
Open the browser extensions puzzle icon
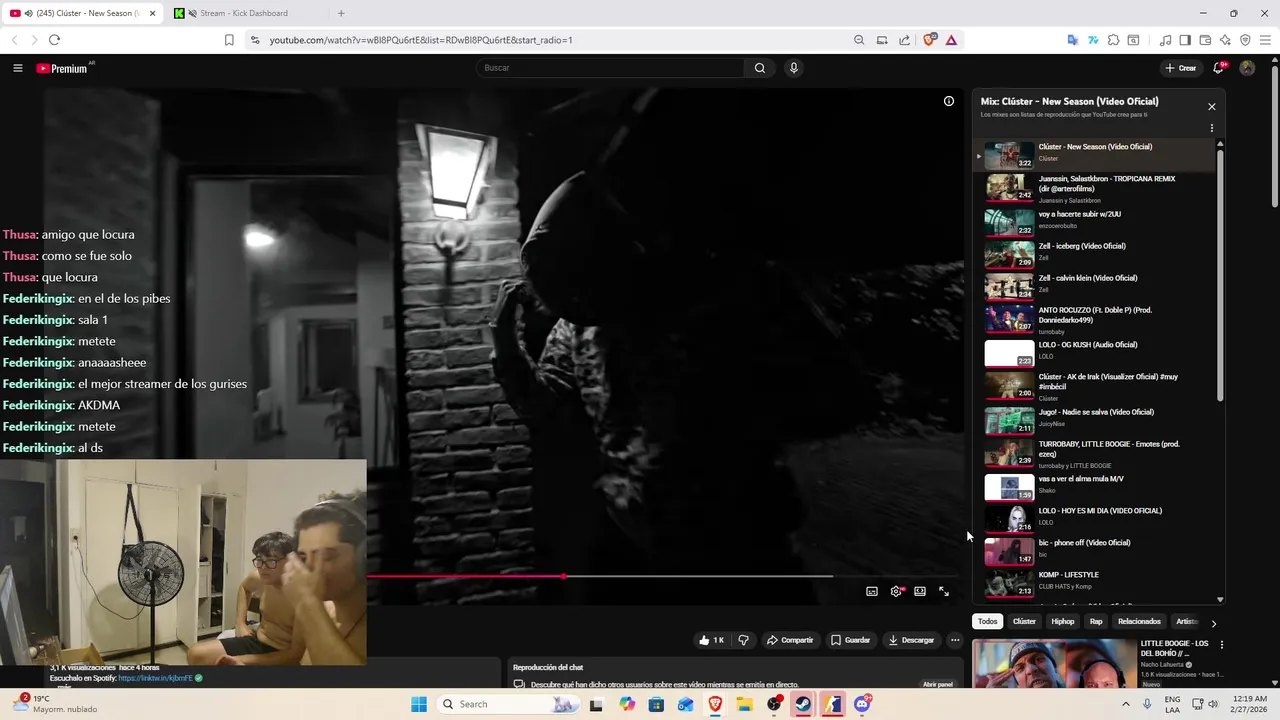click(x=1113, y=40)
